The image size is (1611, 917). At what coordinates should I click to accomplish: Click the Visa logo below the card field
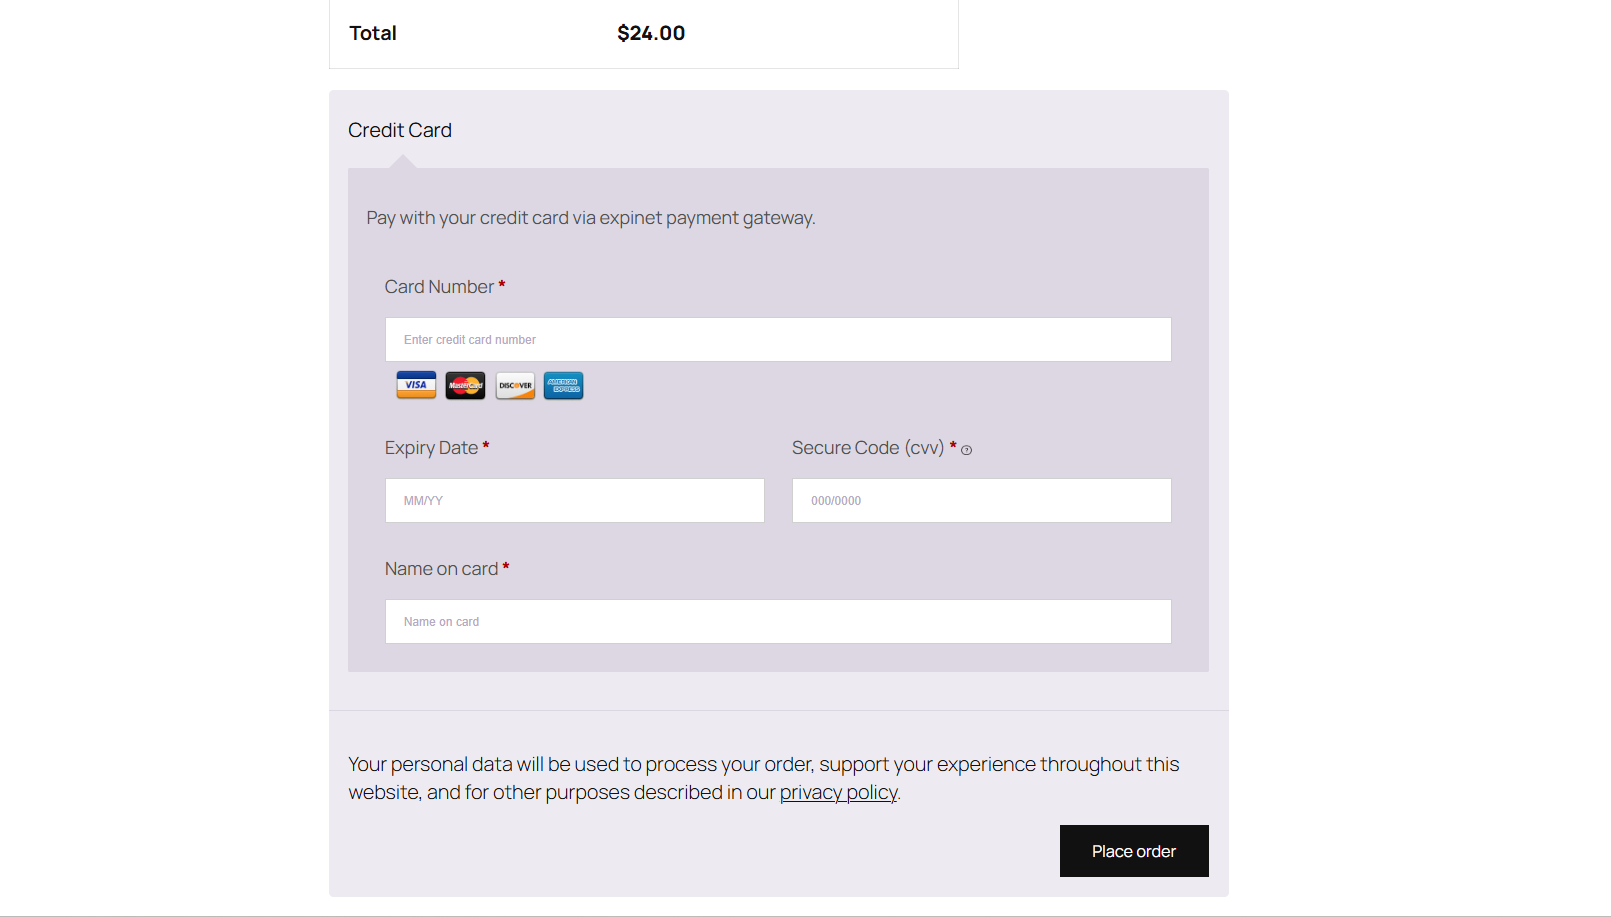pyautogui.click(x=415, y=385)
